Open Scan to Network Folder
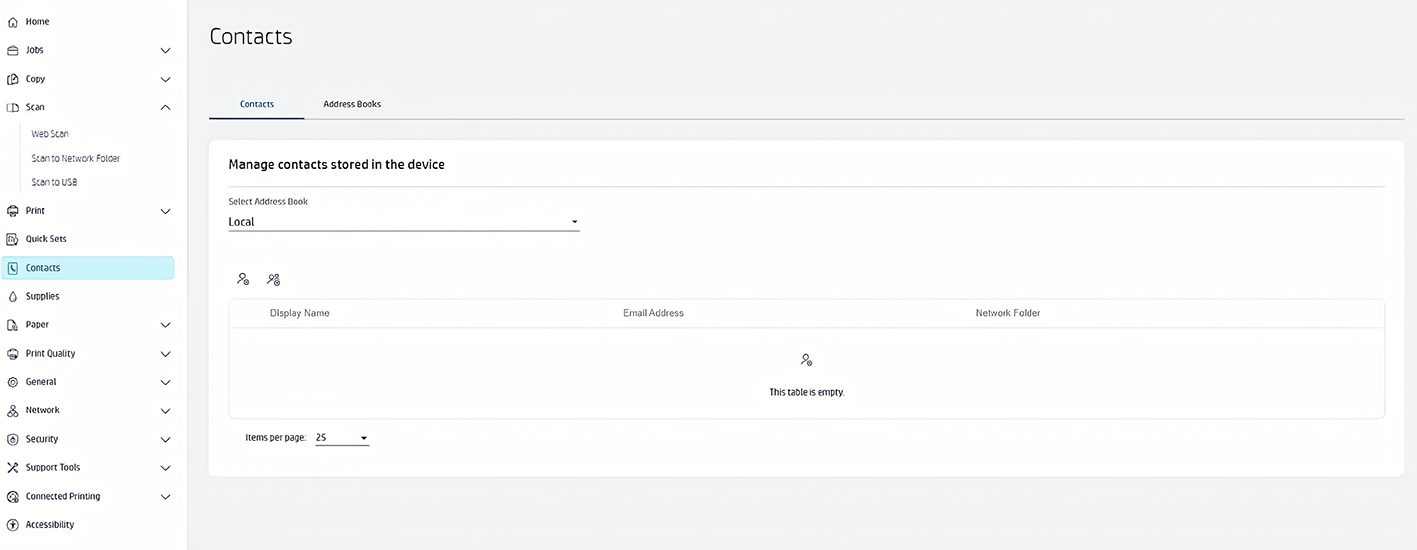The height and width of the screenshot is (550, 1417). point(76,159)
